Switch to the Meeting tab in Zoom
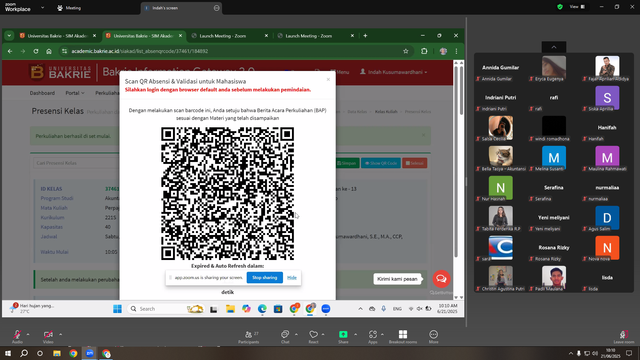This screenshot has width=640, height=360. [69, 8]
